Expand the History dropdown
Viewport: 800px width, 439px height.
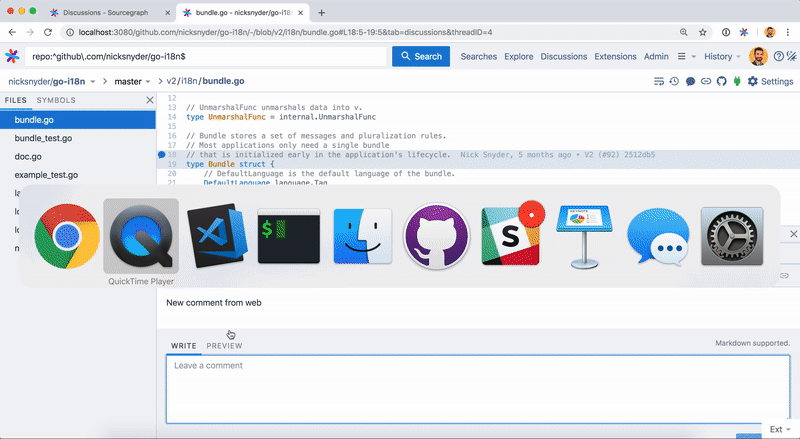(x=722, y=56)
